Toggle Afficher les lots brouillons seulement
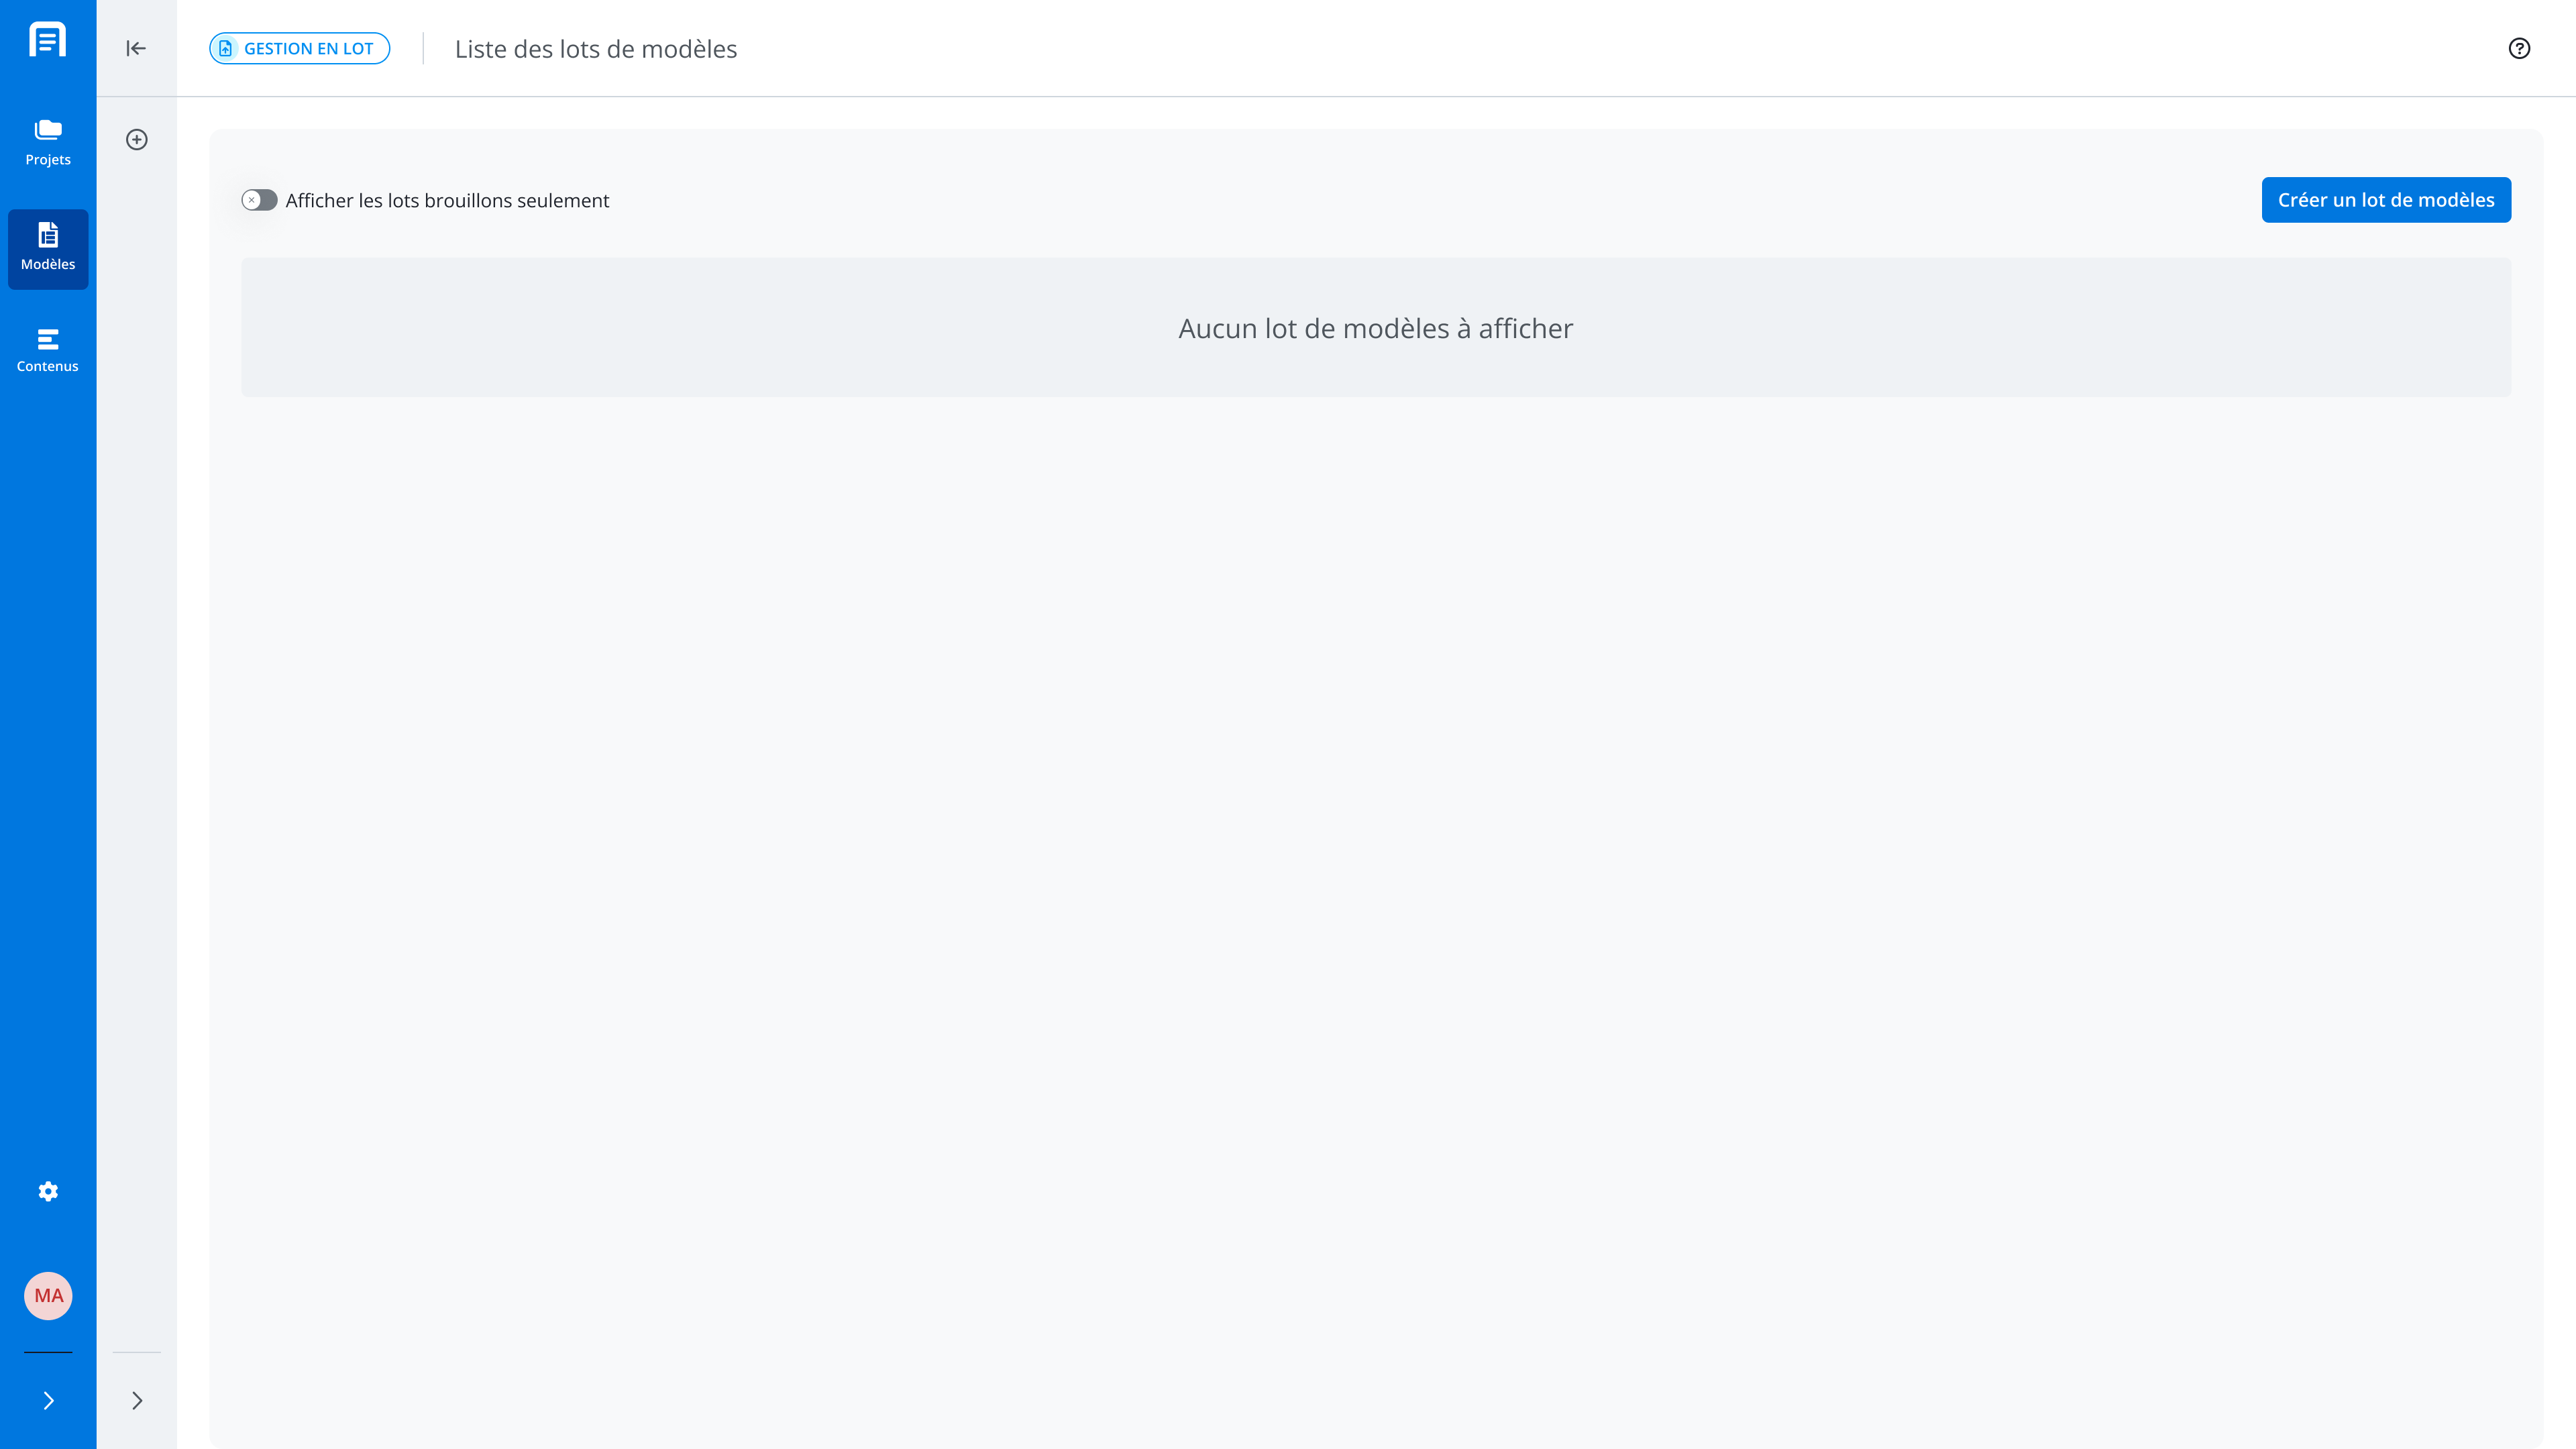This screenshot has height=1449, width=2576. [x=259, y=200]
